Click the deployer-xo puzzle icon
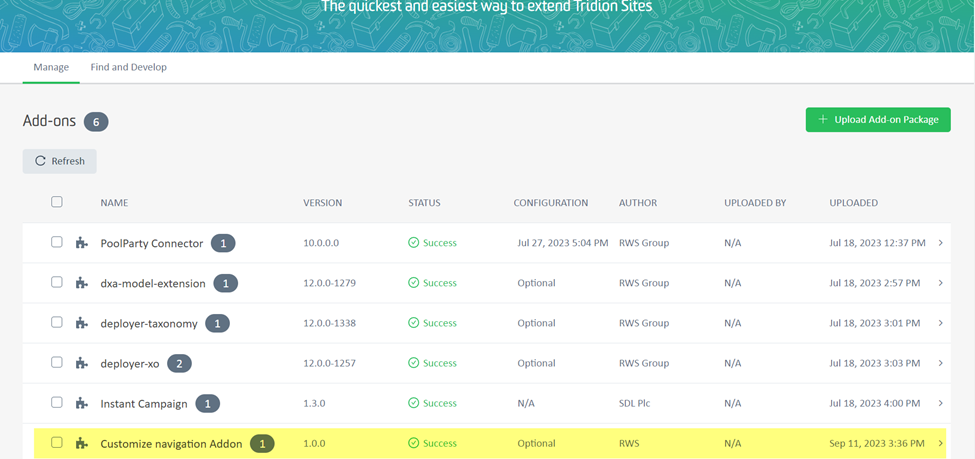The image size is (975, 459). [81, 363]
